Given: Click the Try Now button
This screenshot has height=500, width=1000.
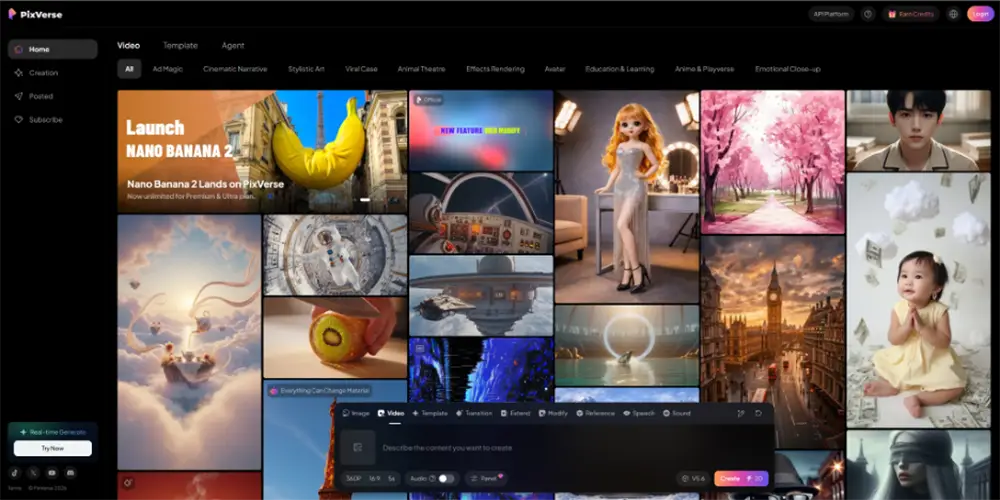Looking at the screenshot, I should point(52,449).
